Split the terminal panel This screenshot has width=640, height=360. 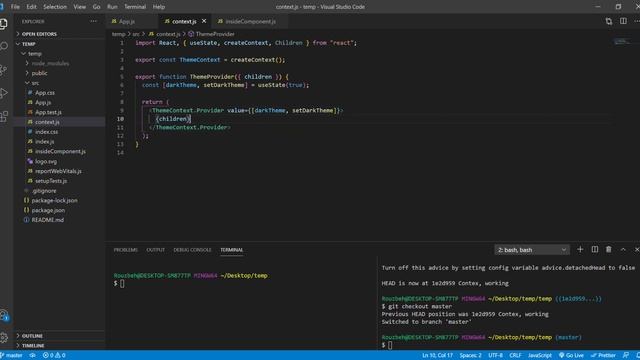[595, 249]
